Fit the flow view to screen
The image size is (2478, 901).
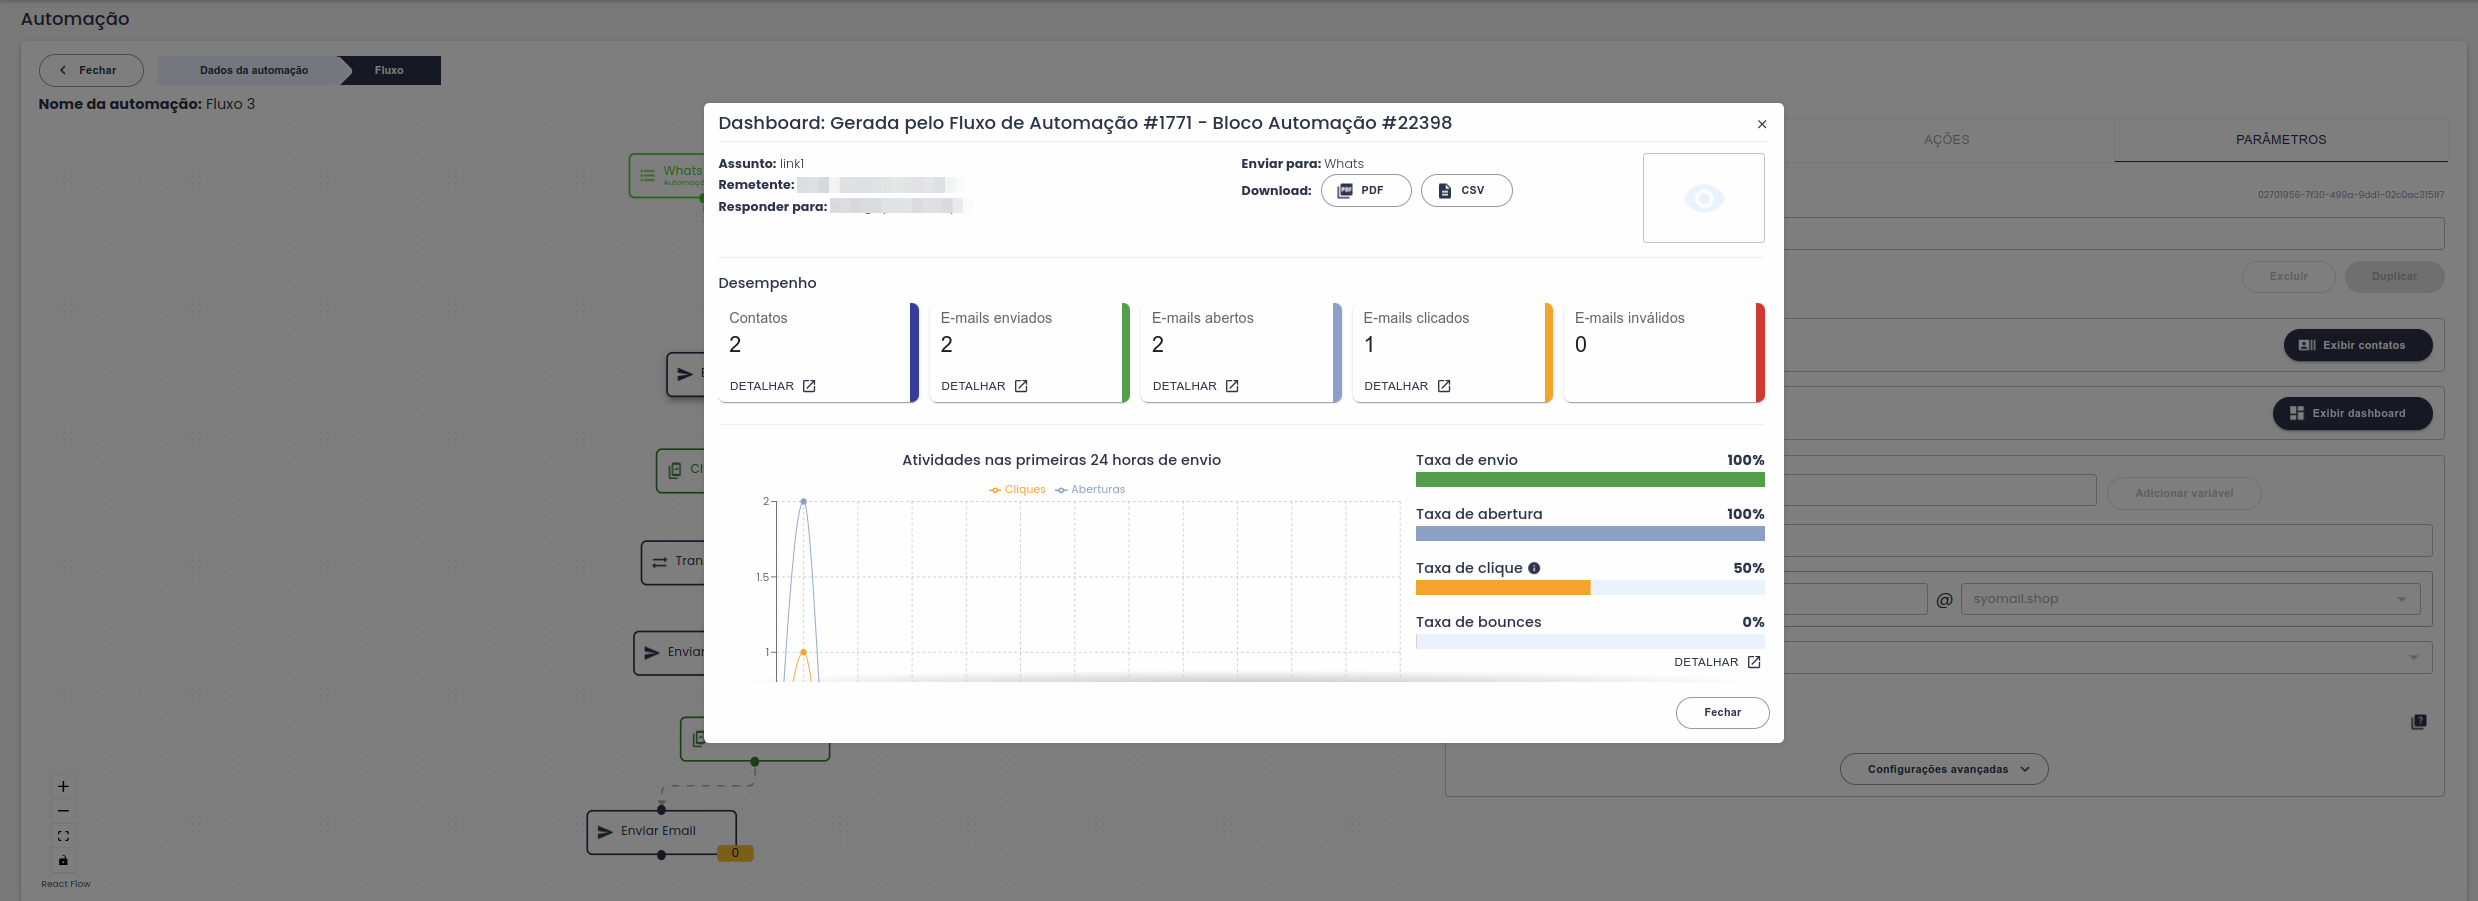tap(63, 836)
